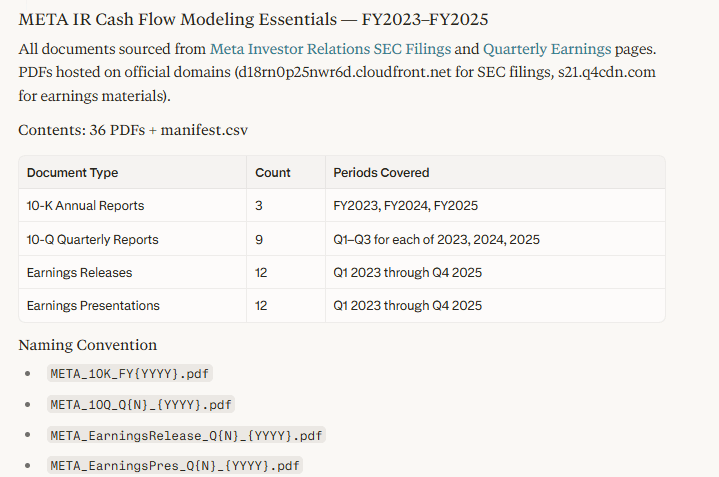This screenshot has height=477, width=719.
Task: Click the Contents: 36 PDFs + manifest.csv line
Action: [133, 130]
